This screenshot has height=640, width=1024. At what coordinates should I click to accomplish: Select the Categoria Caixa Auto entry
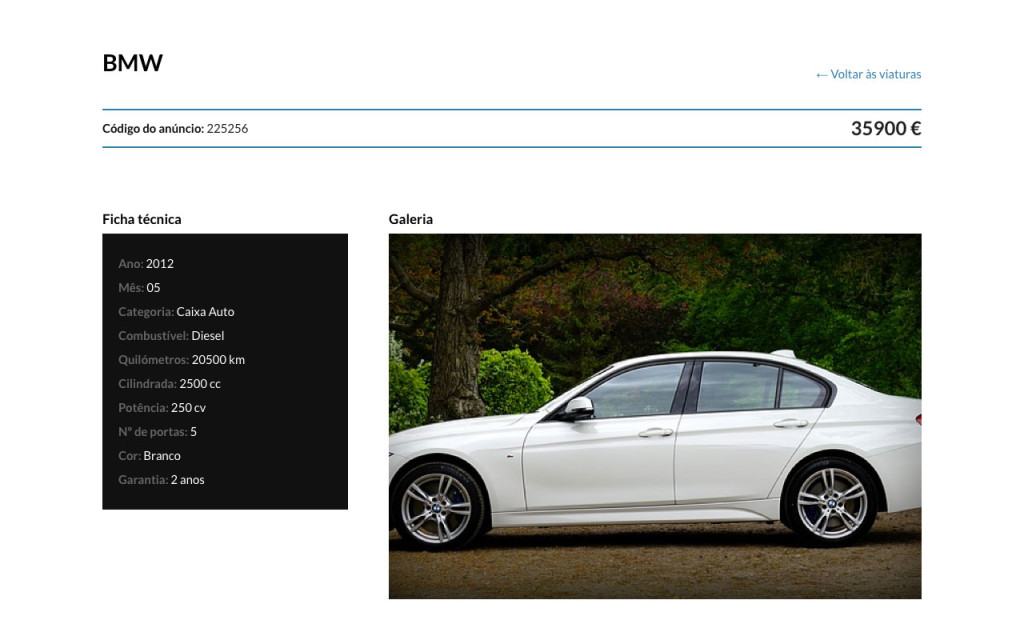click(176, 312)
